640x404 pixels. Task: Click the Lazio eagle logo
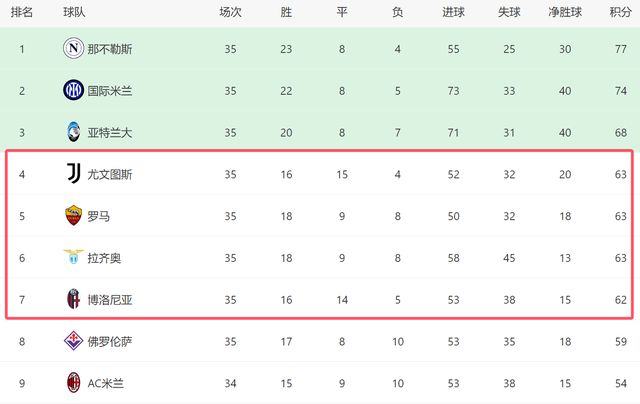tap(73, 257)
